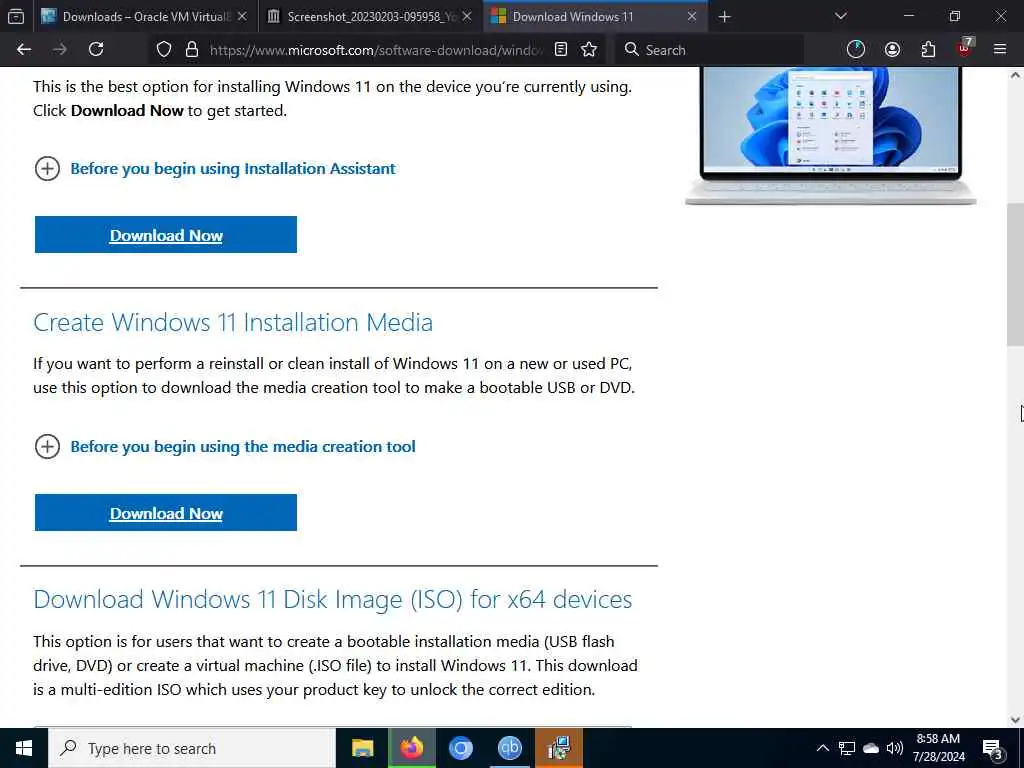Viewport: 1024px width, 768px height.
Task: Open the Firefox hamburger menu
Action: (1000, 50)
